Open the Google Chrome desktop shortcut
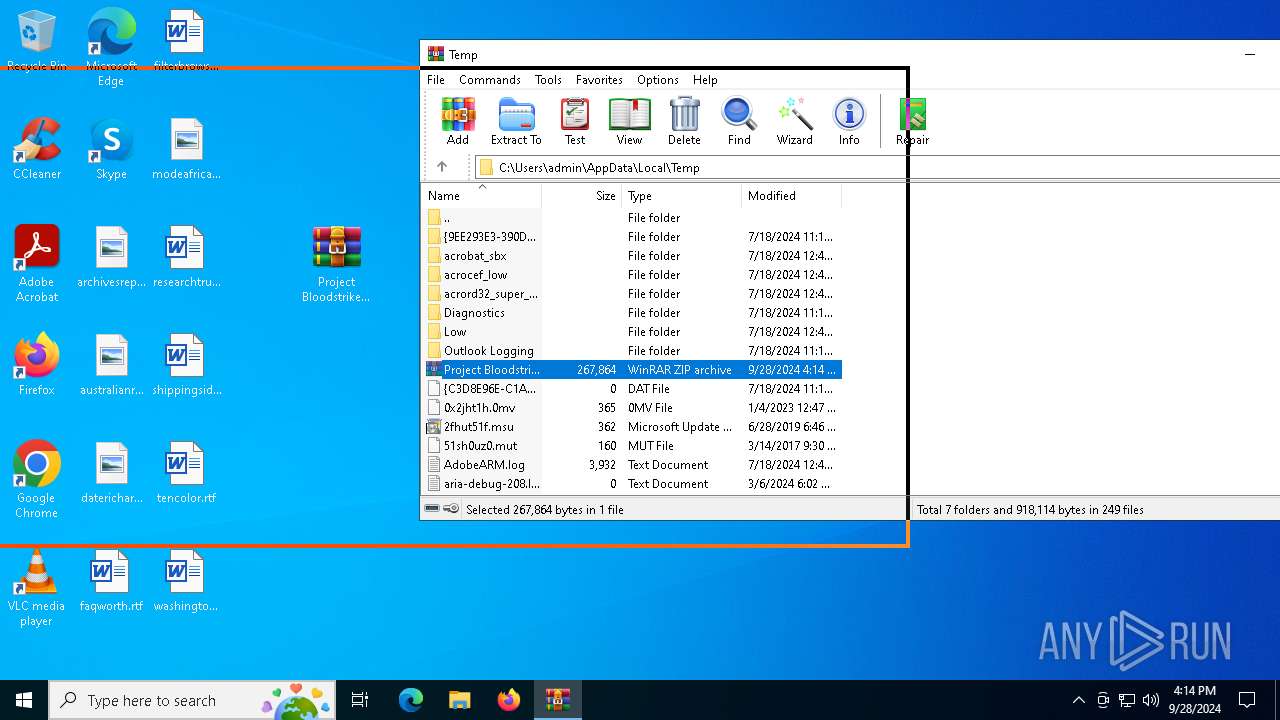This screenshot has width=1280, height=720. (x=37, y=479)
